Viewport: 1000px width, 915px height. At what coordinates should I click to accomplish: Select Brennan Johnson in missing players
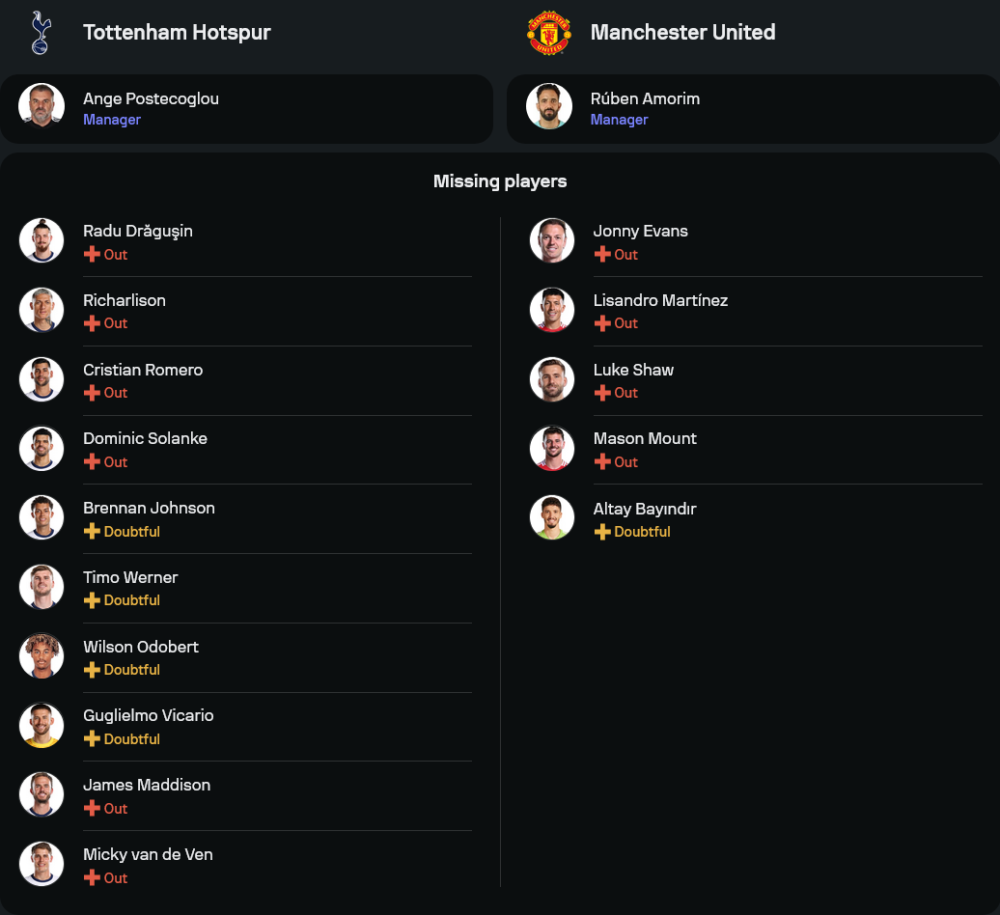point(149,508)
